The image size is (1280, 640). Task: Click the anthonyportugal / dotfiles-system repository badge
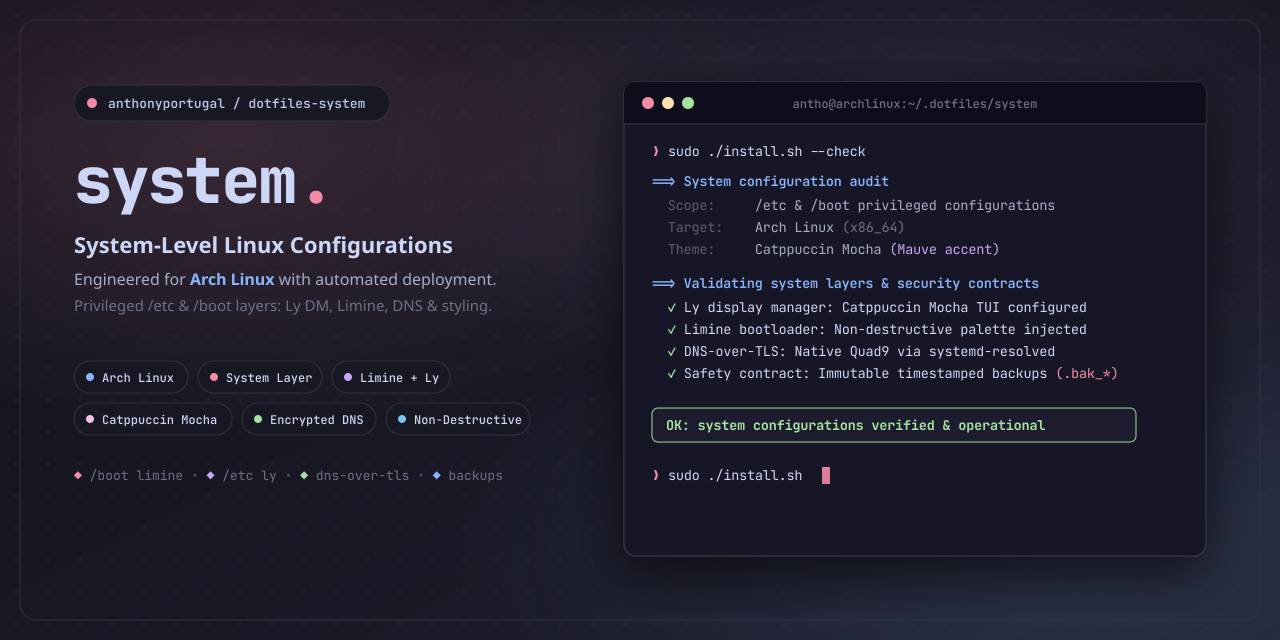click(232, 103)
